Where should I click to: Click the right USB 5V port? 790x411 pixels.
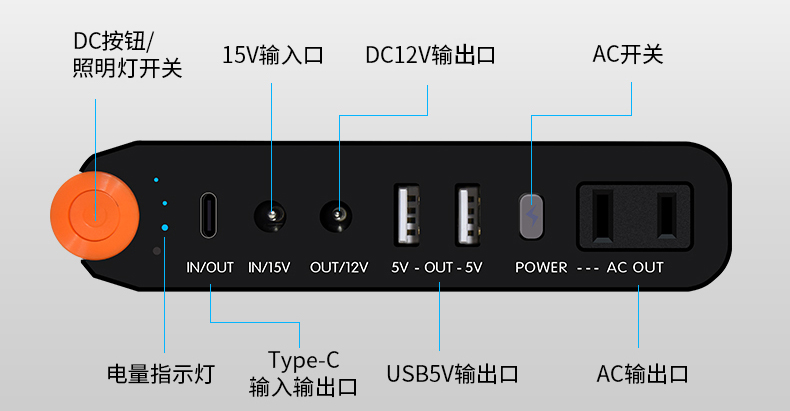point(468,215)
